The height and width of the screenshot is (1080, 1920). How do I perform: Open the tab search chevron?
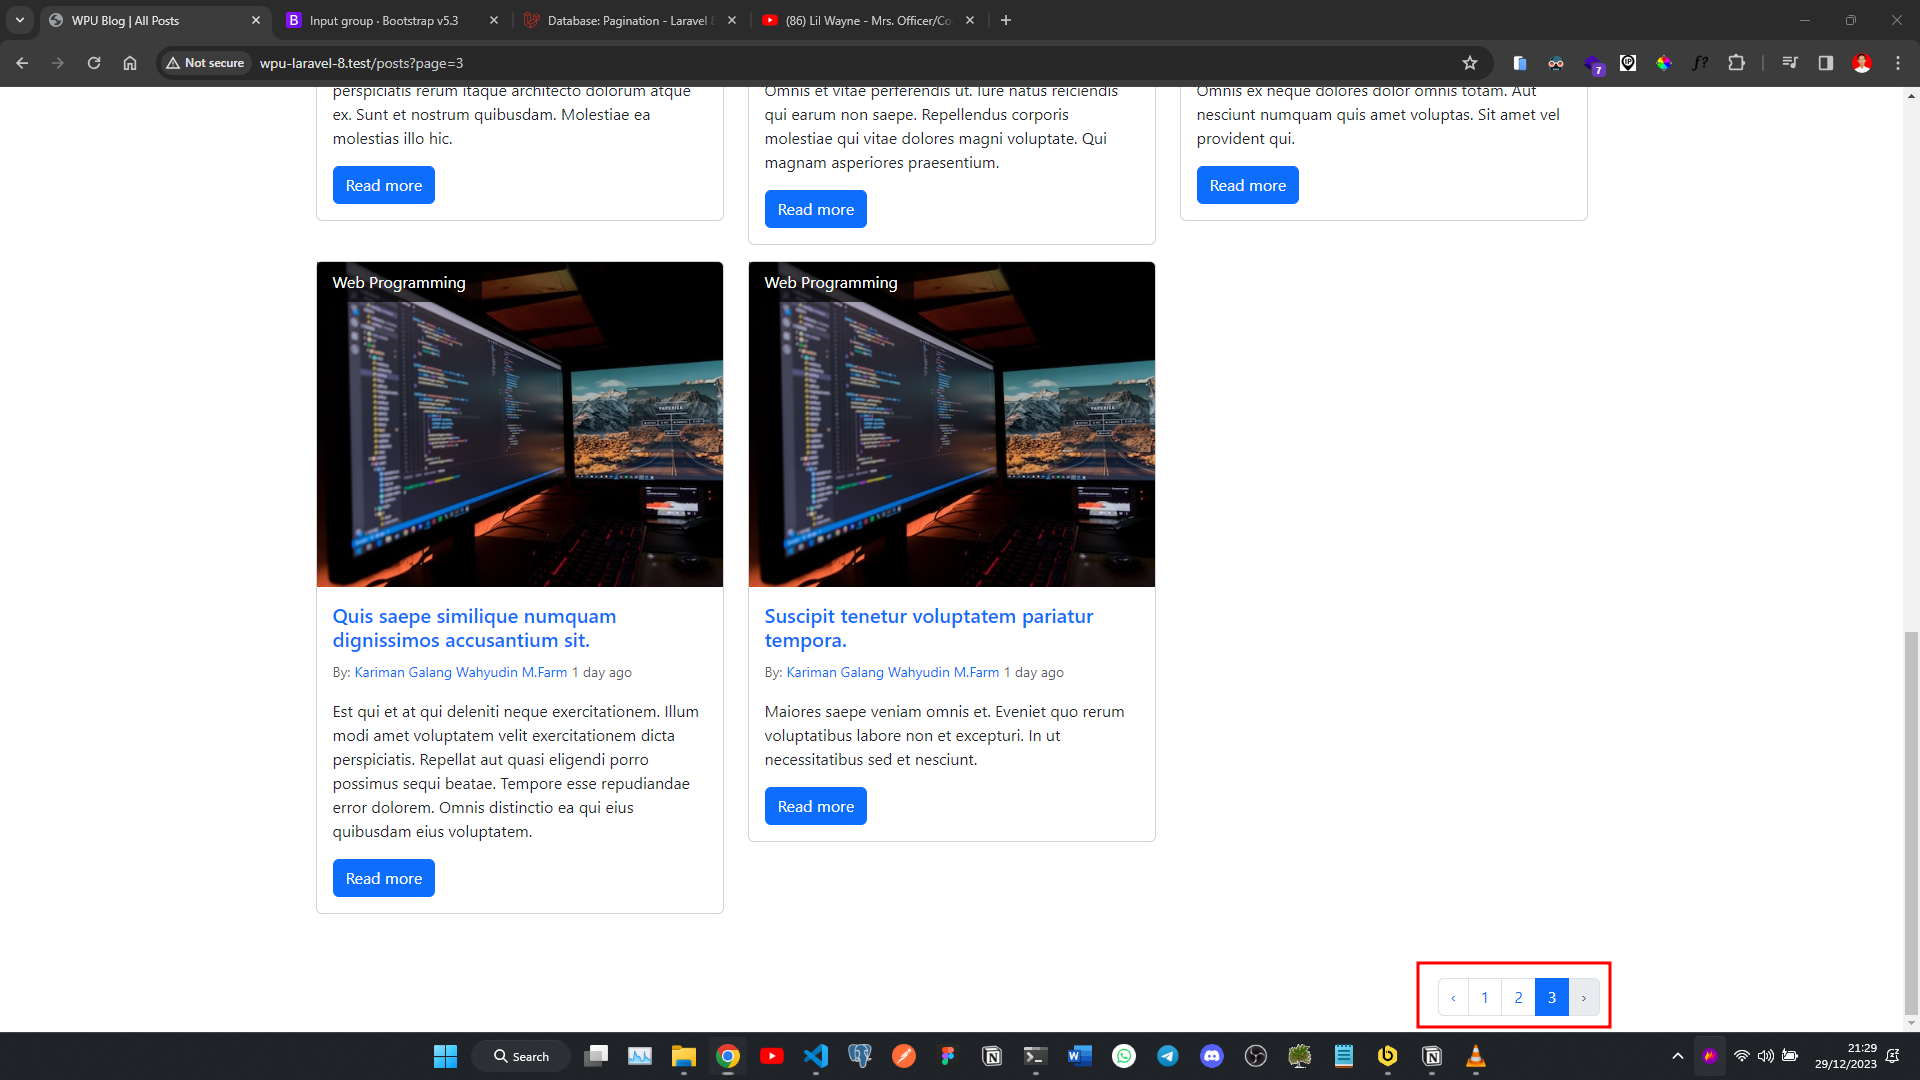pos(20,20)
